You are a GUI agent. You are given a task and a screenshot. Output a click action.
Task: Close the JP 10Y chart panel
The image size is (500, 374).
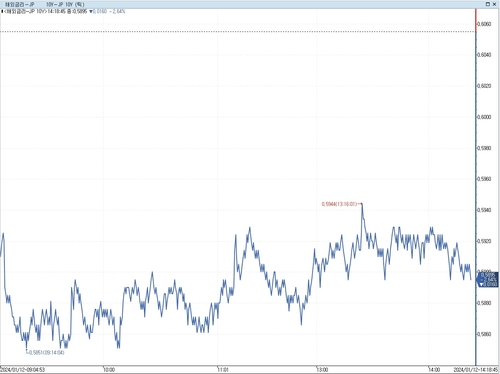point(494,4)
